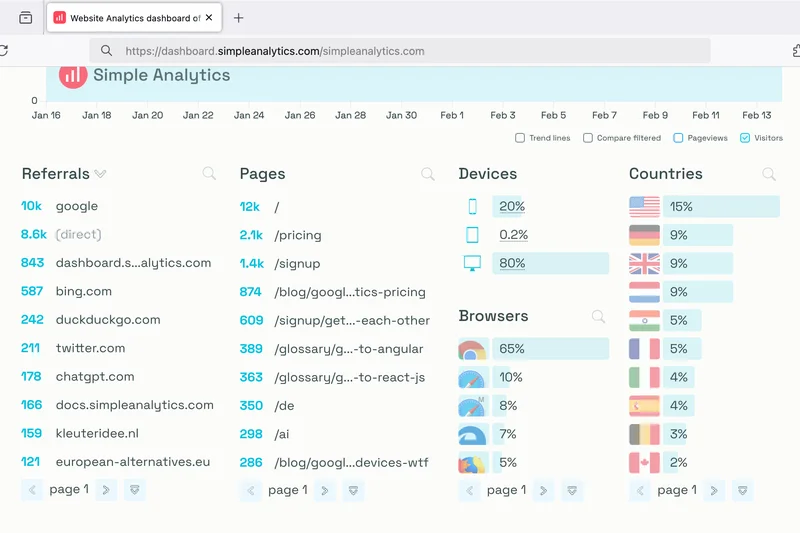Select the mobile phone device icon
The height and width of the screenshot is (533, 800).
point(472,207)
